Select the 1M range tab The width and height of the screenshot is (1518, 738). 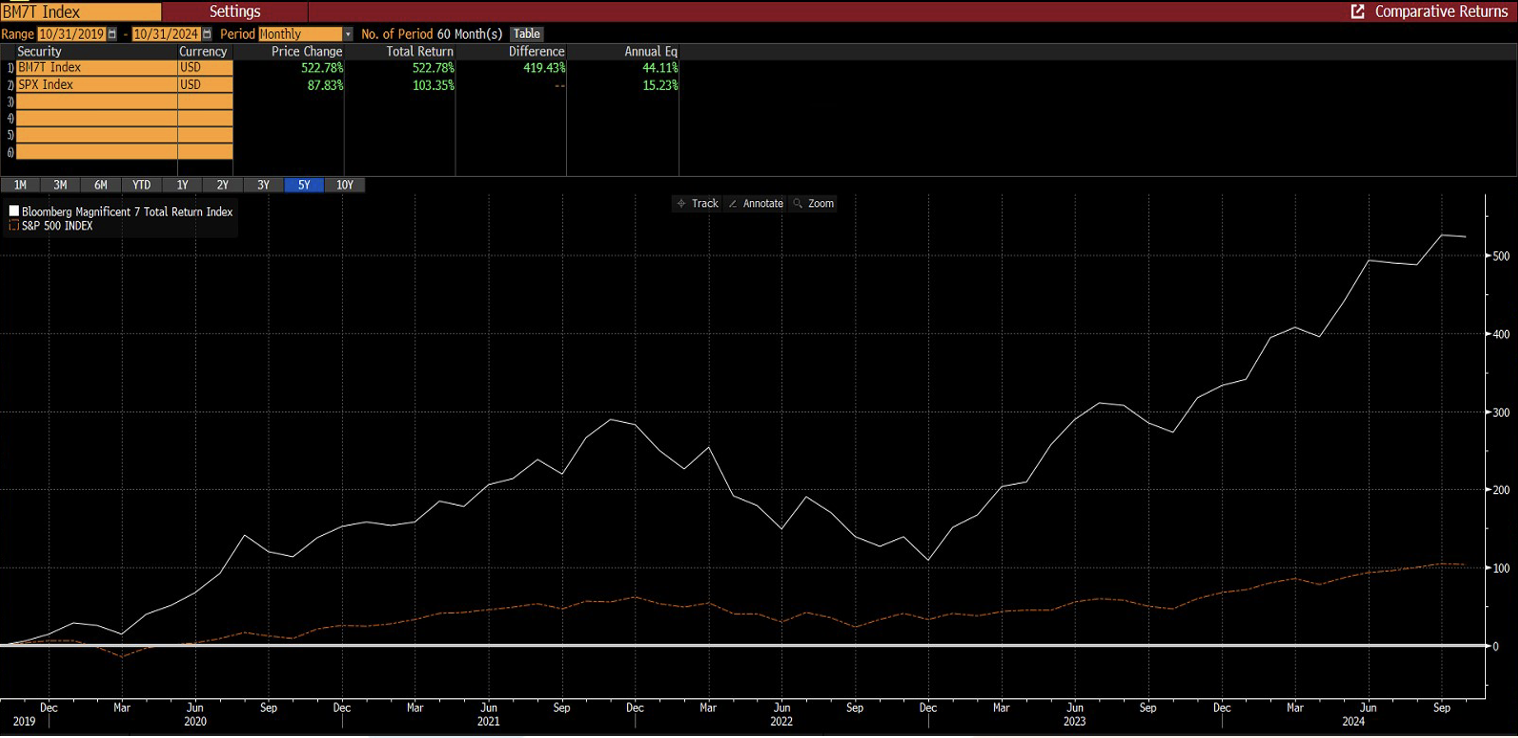pos(20,185)
